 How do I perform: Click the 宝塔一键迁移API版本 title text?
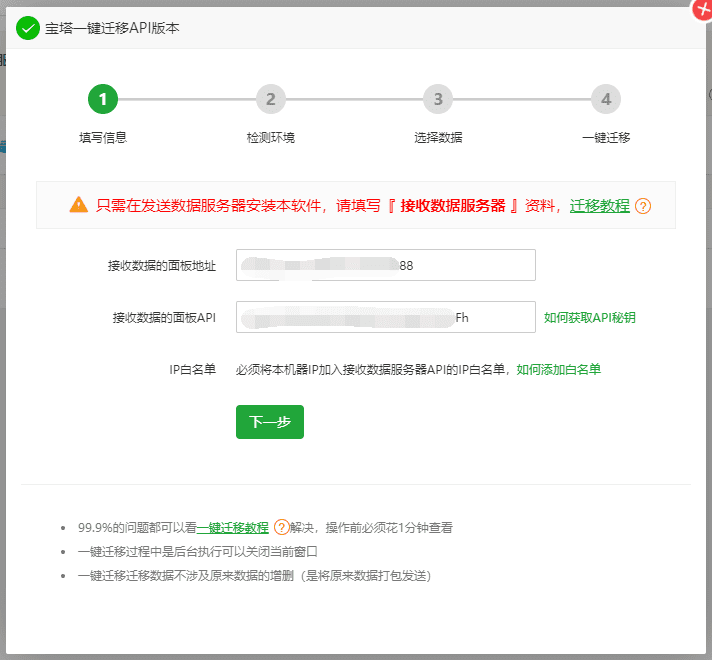112,28
